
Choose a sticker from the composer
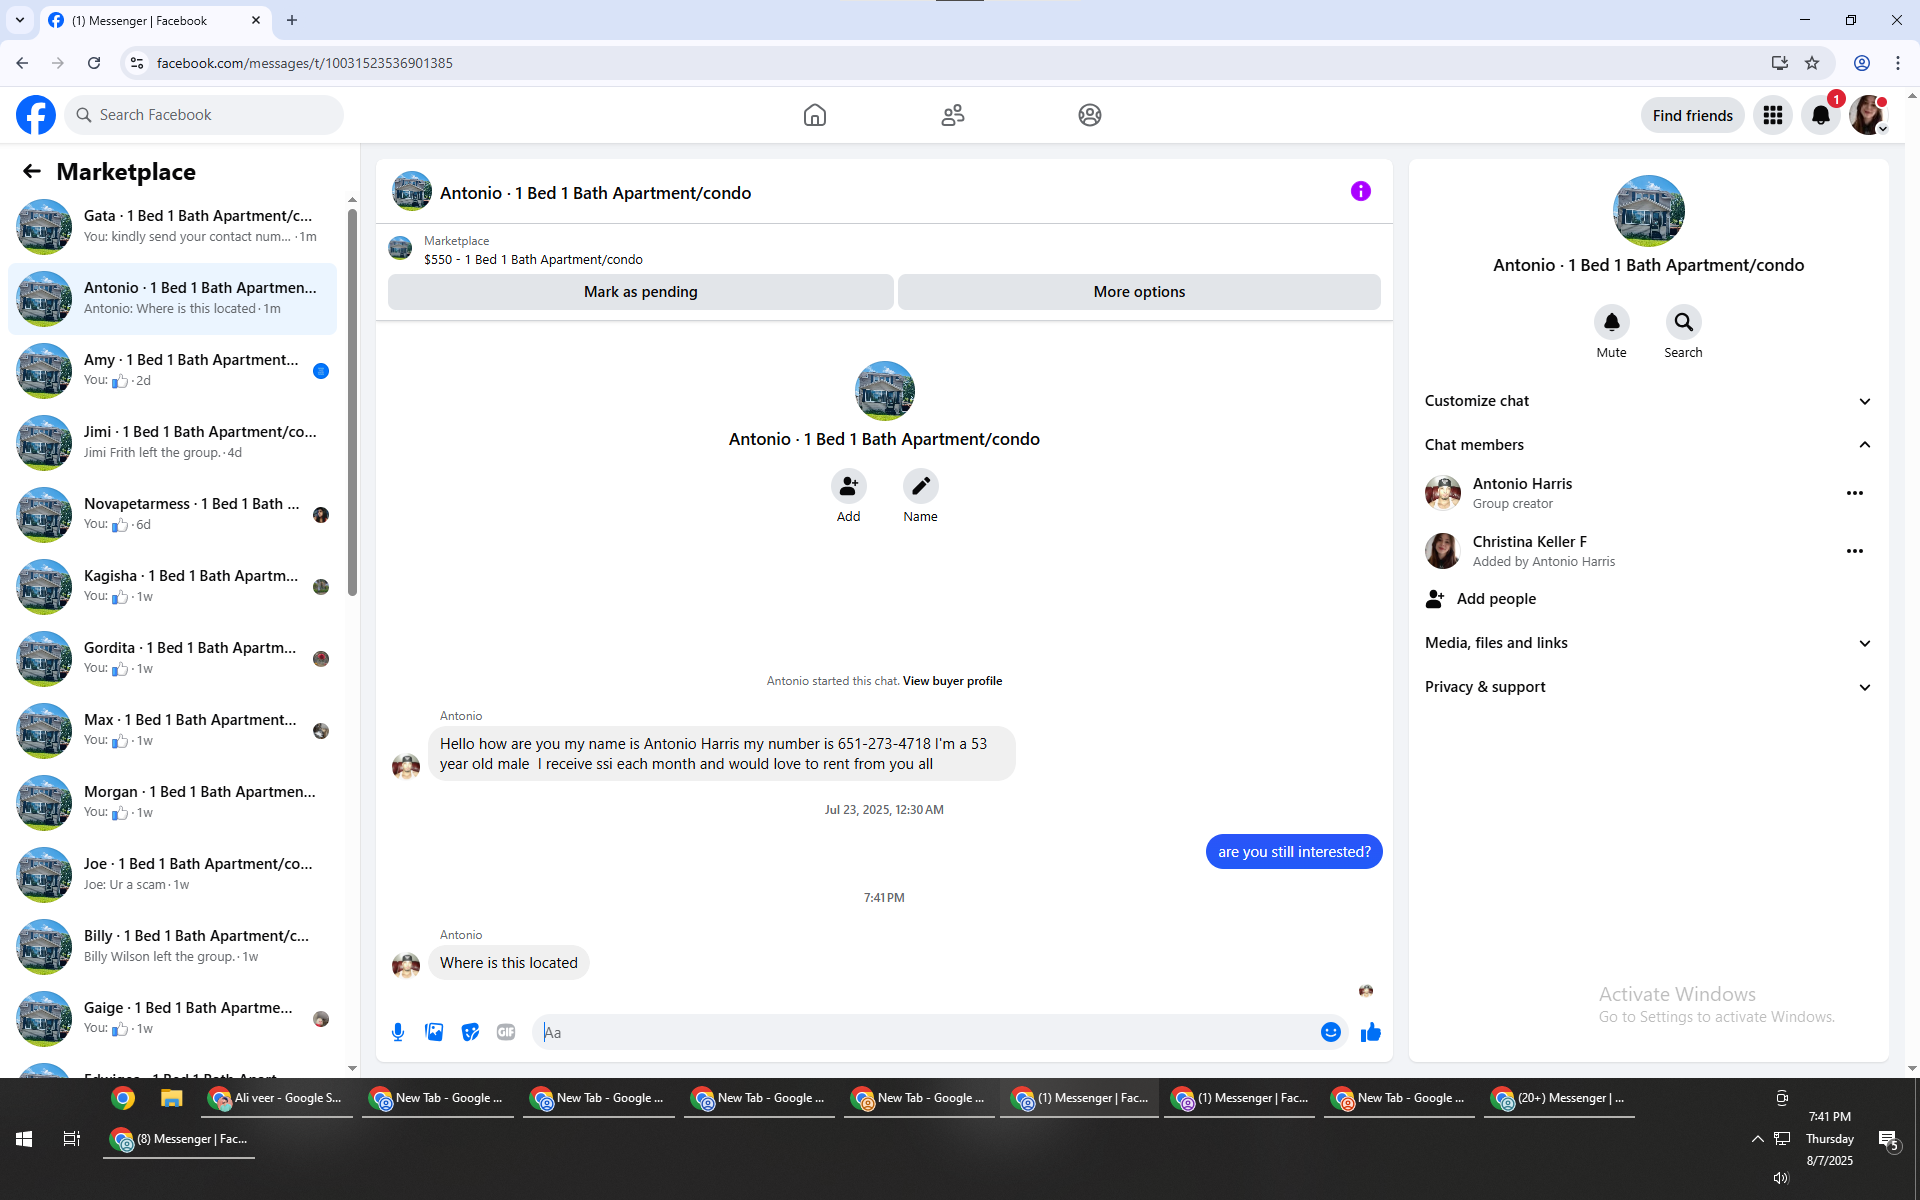tap(470, 1032)
